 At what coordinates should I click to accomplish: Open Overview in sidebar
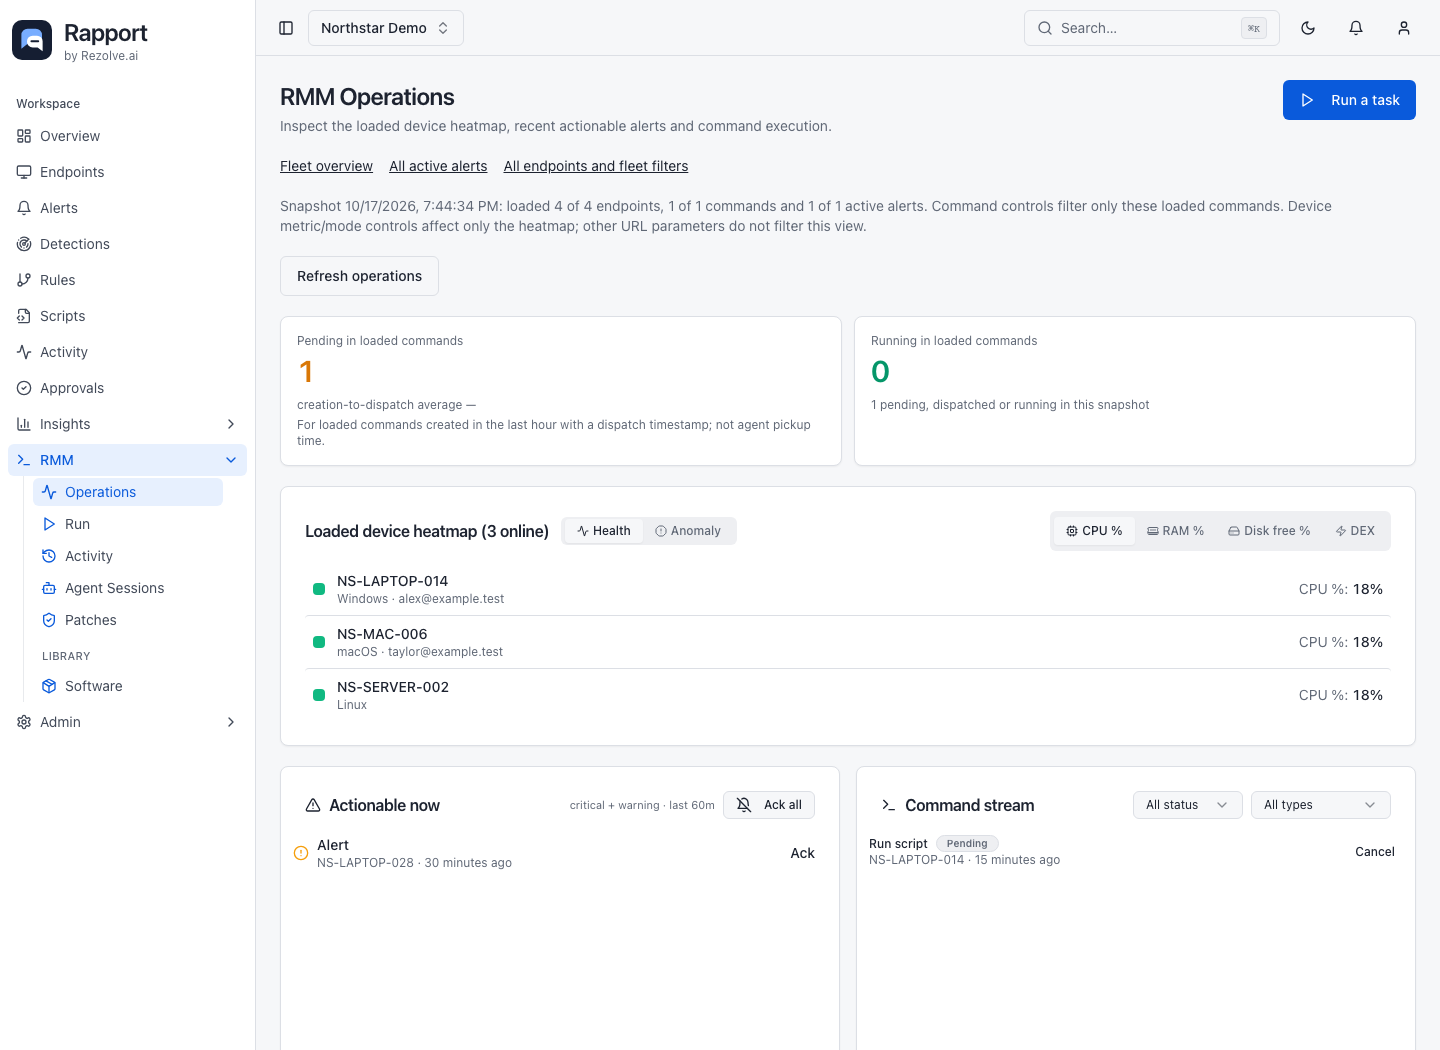127,136
